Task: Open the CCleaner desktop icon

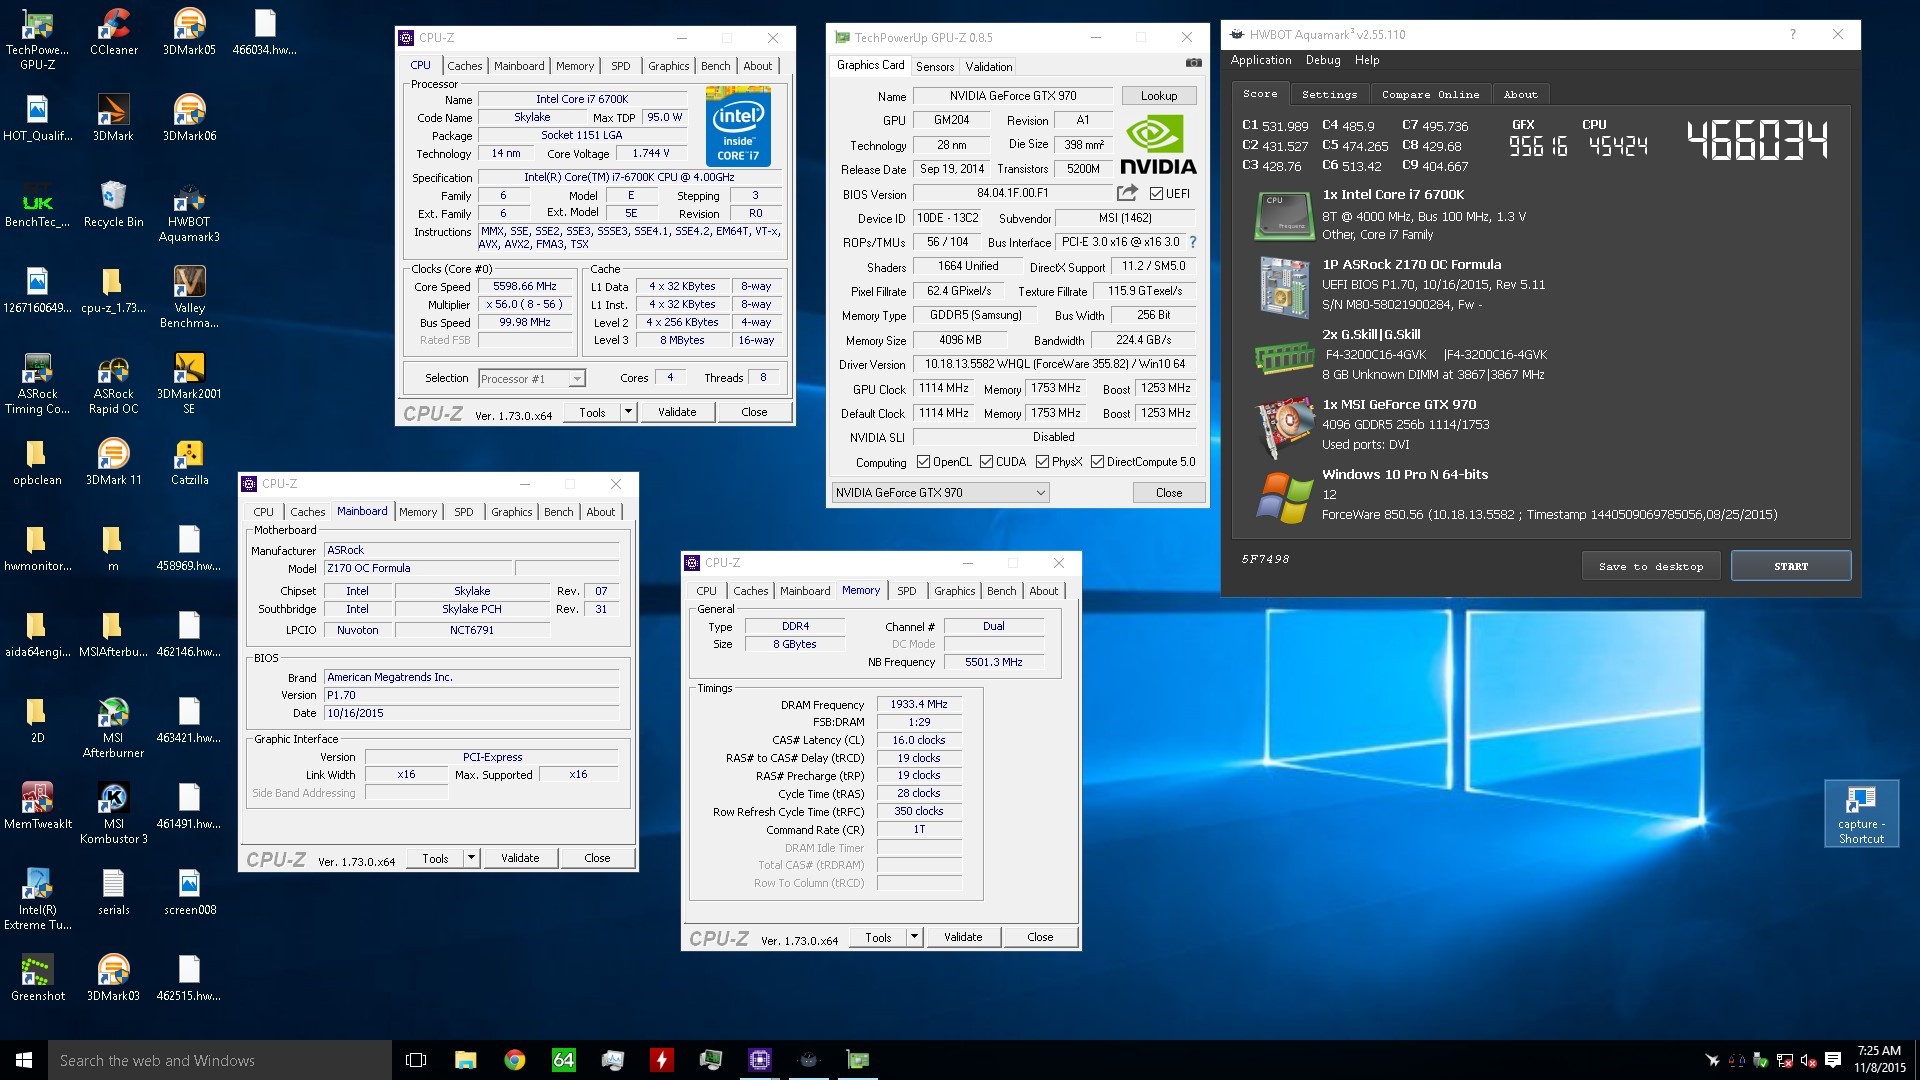Action: tap(113, 31)
